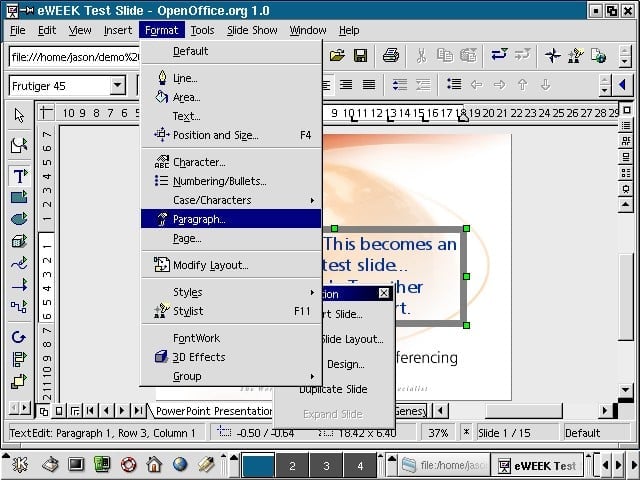
Task: Select the Connector tool
Action: pyautogui.click(x=19, y=306)
